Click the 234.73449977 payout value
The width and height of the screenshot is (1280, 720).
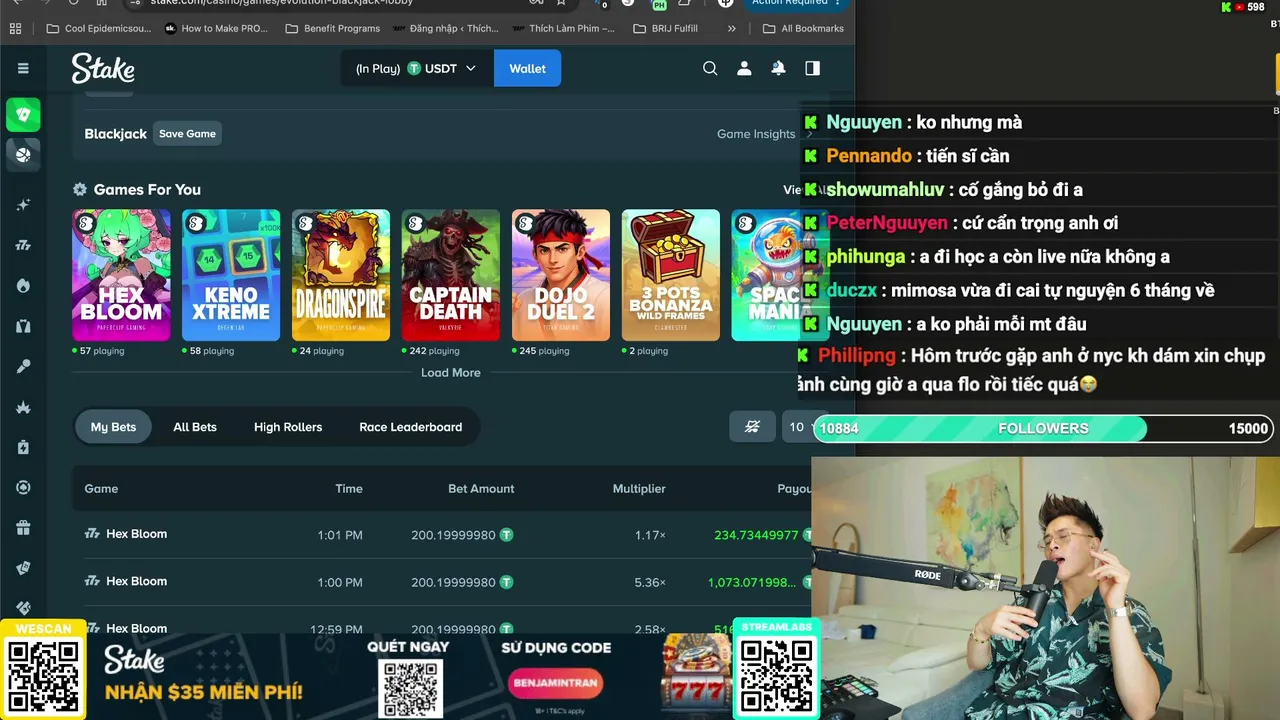coord(756,535)
